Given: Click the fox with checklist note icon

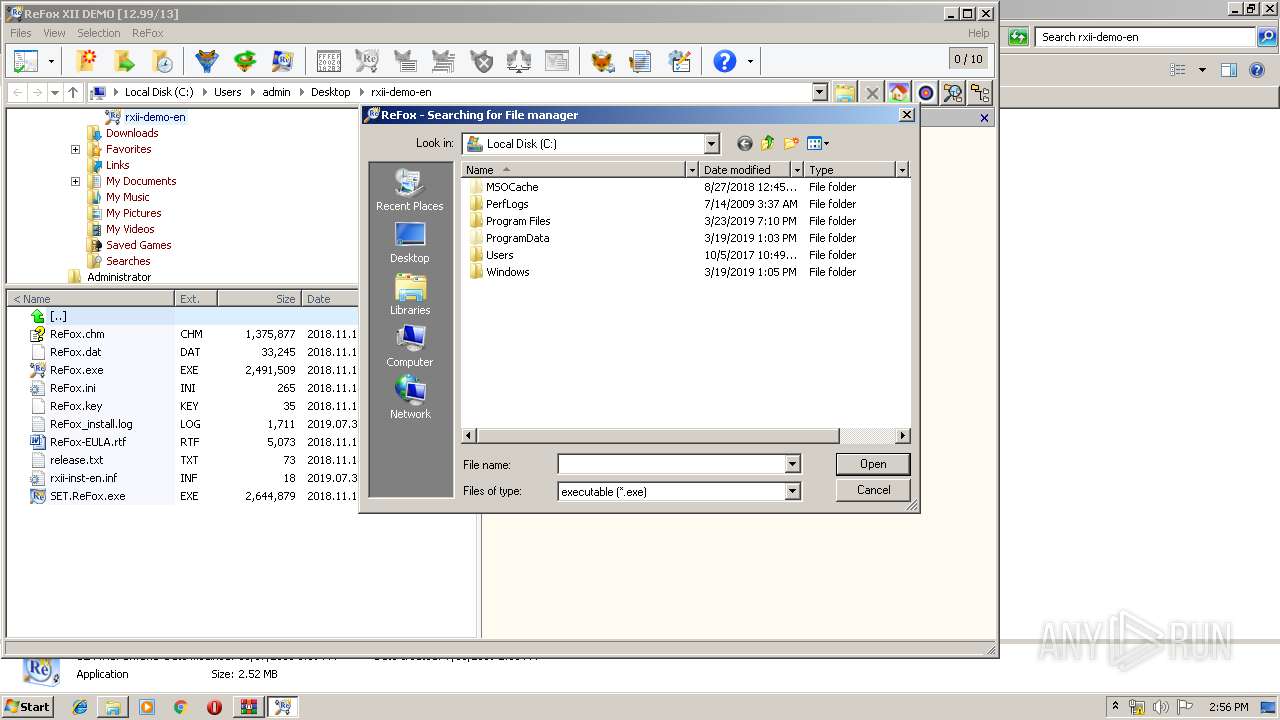Looking at the screenshot, I should (x=680, y=61).
